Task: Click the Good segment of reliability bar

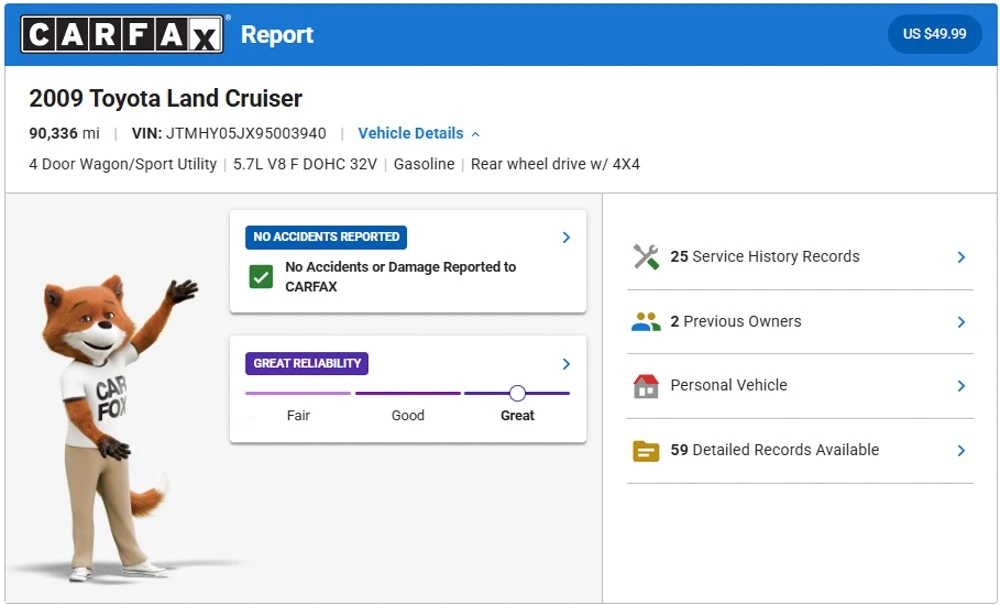Action: pyautogui.click(x=408, y=393)
